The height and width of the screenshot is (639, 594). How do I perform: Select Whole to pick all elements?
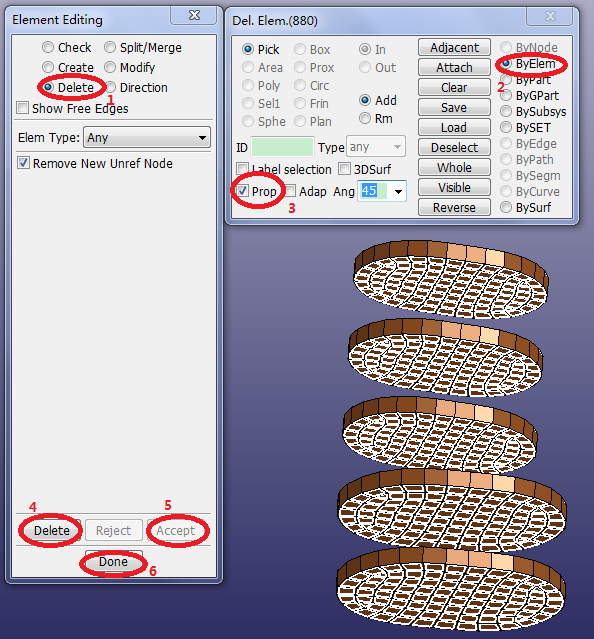coord(454,167)
